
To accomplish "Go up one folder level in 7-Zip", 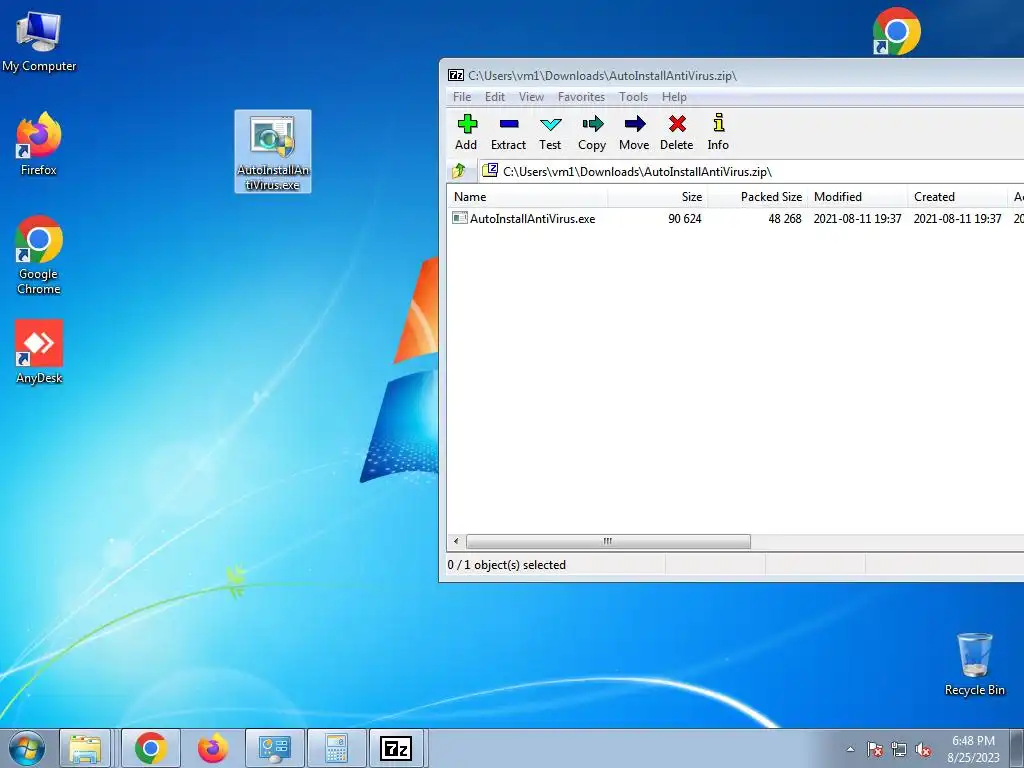I will 459,172.
